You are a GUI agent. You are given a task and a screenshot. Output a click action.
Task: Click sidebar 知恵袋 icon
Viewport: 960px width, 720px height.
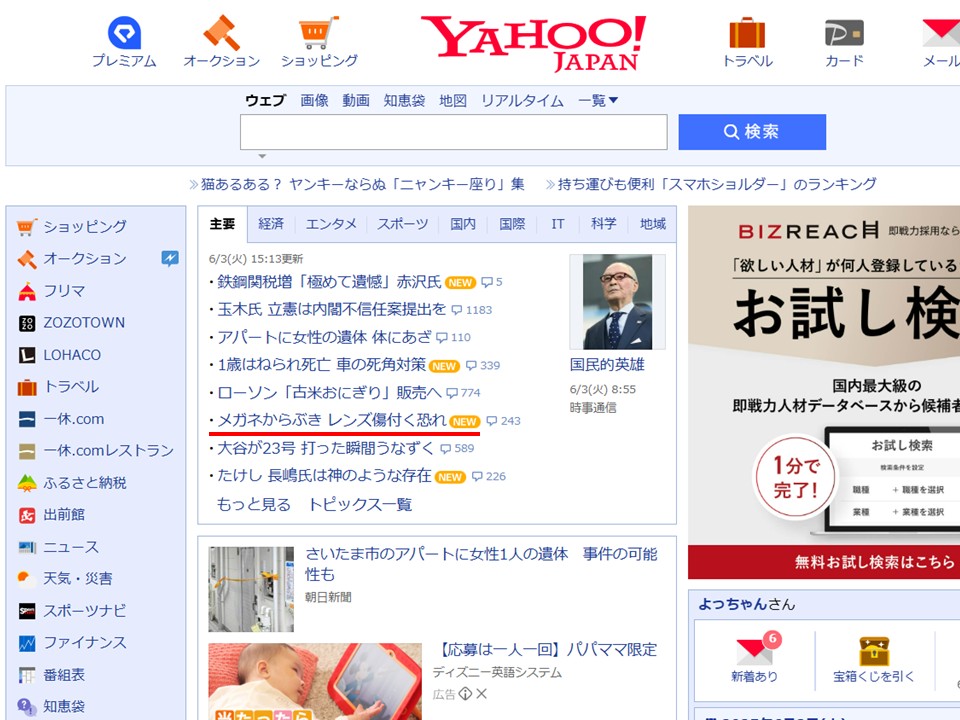27,707
